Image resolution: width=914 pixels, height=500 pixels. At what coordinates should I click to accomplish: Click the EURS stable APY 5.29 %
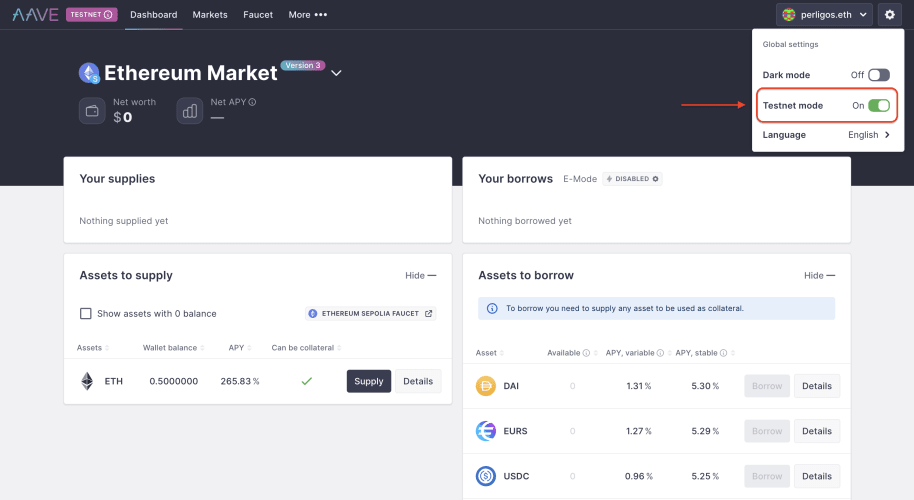pos(705,431)
